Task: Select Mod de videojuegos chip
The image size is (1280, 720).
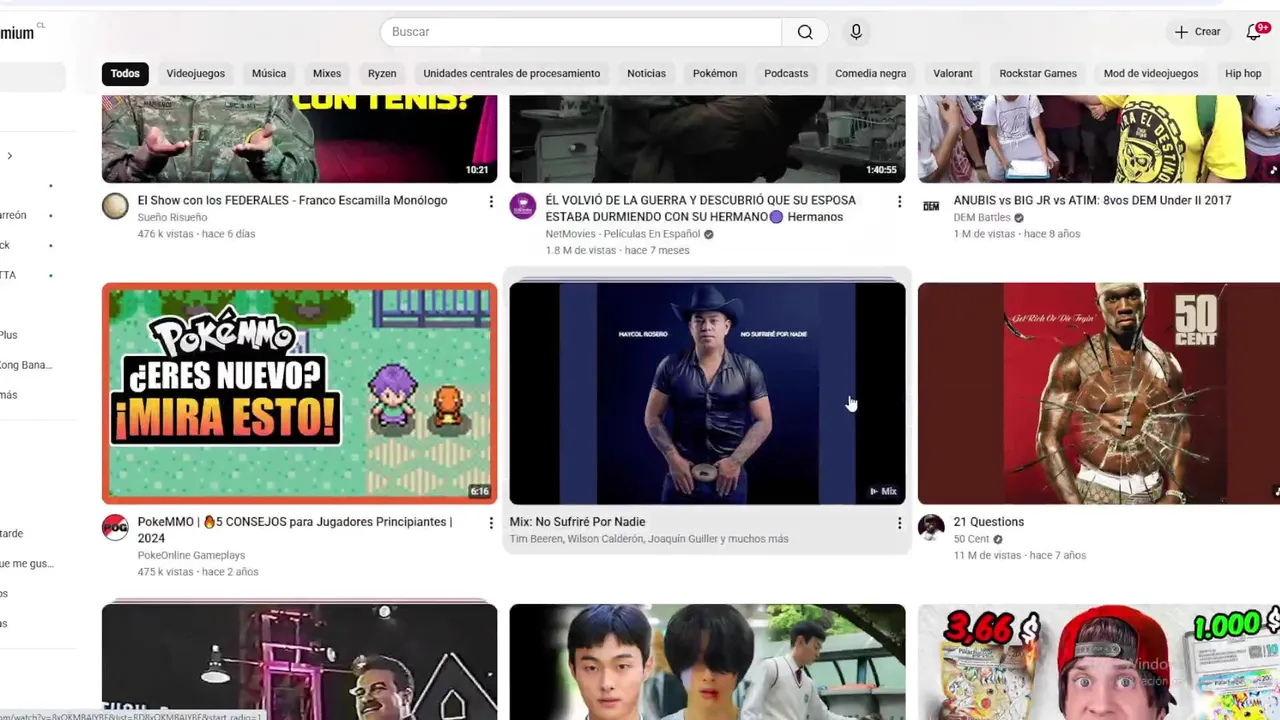Action: 1151,73
